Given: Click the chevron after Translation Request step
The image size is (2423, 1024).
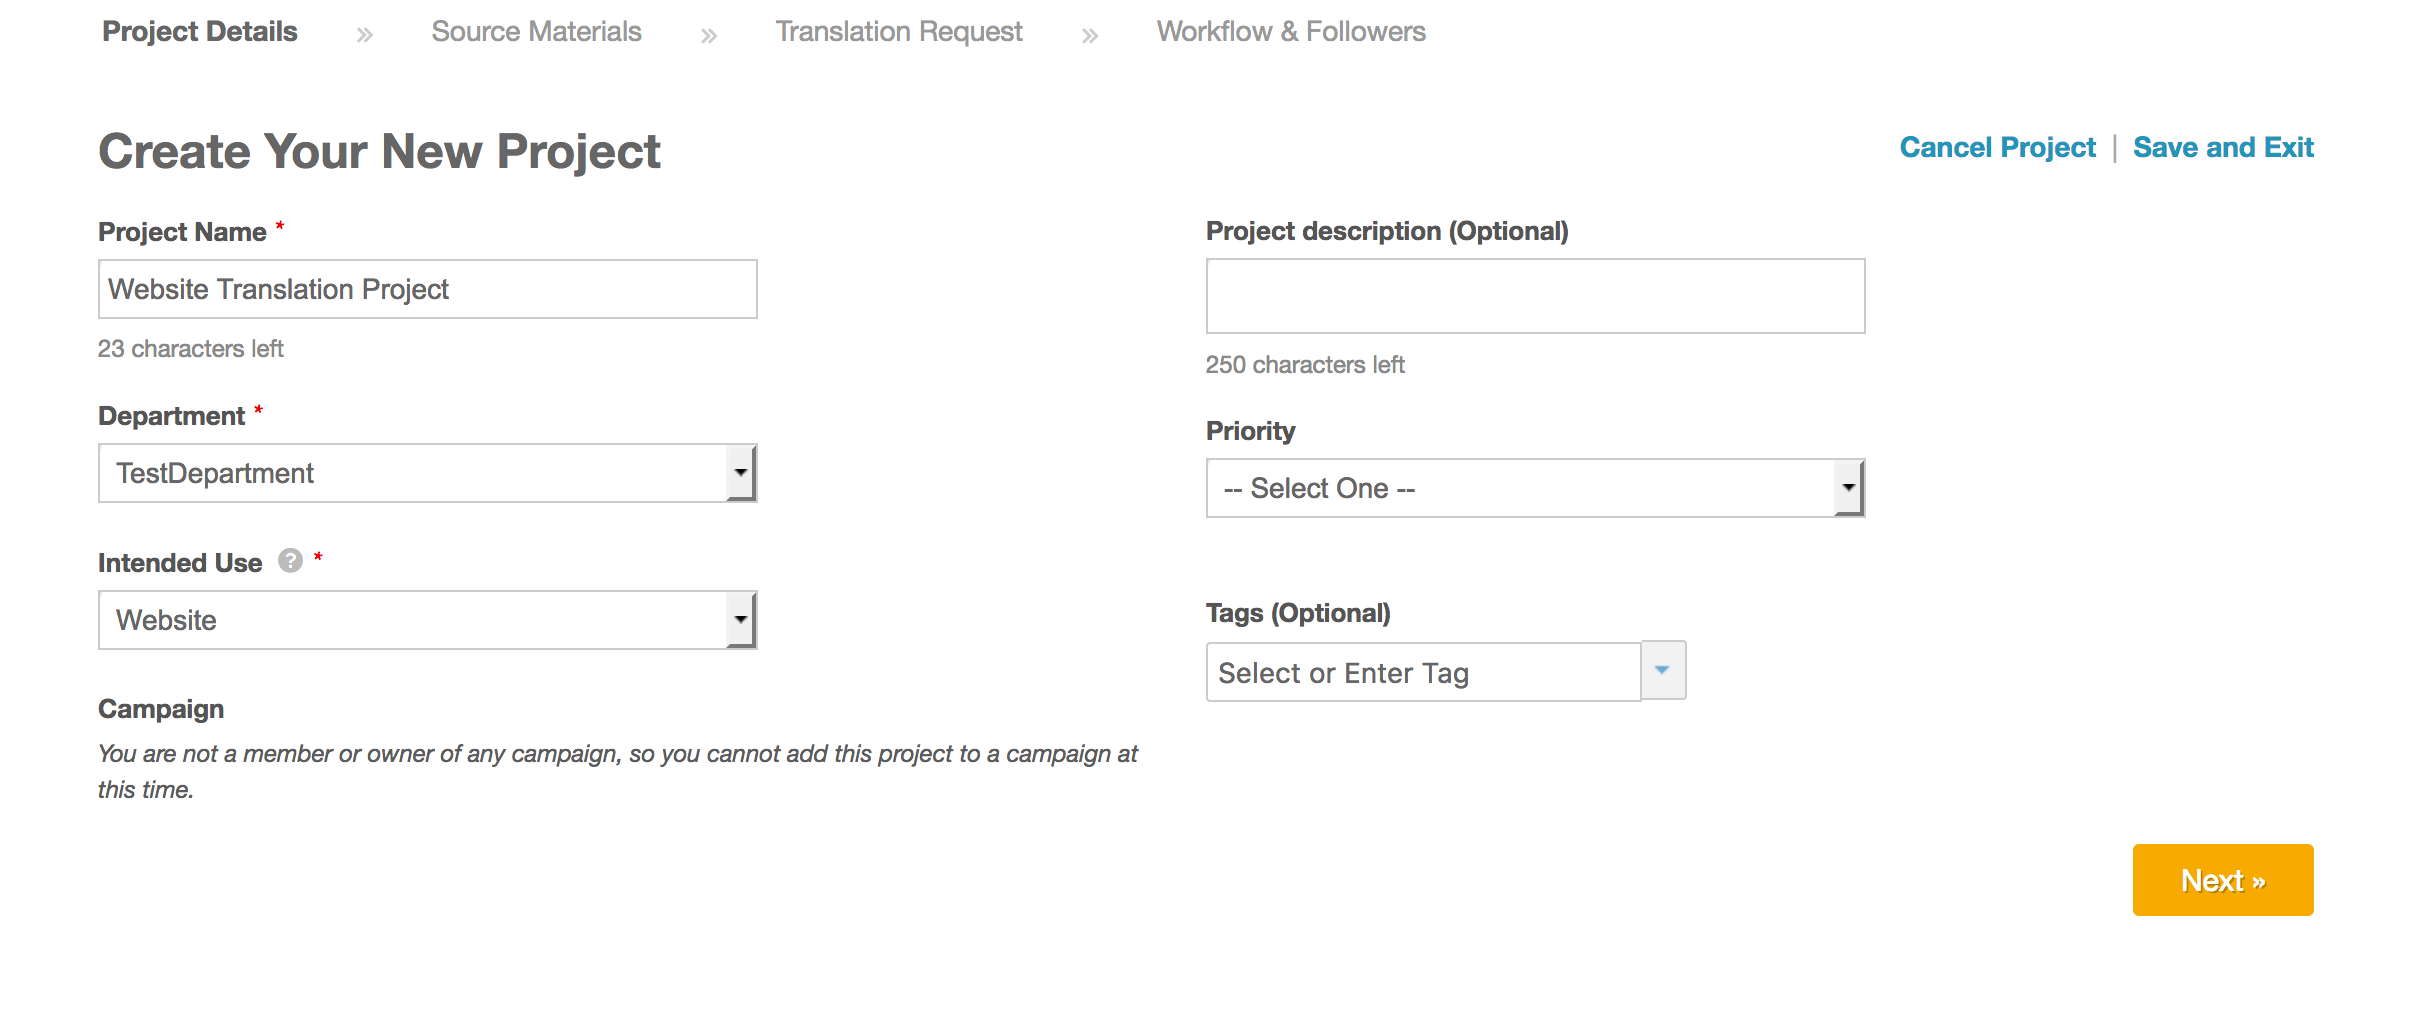Looking at the screenshot, I should point(1090,37).
